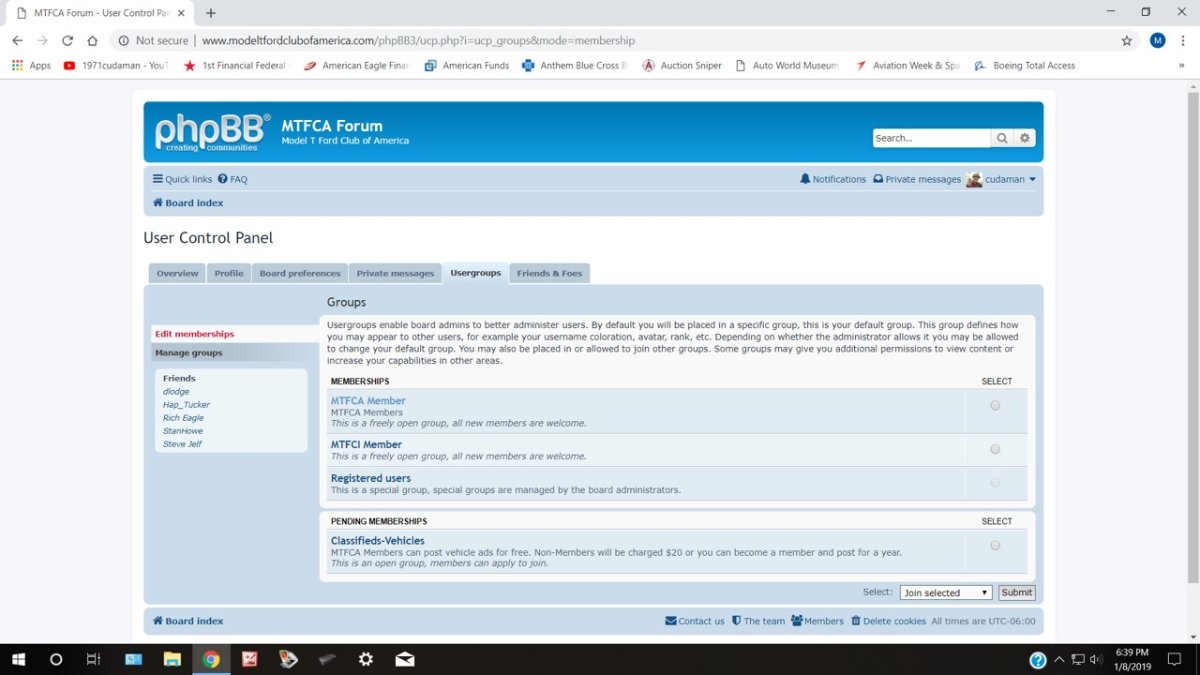This screenshot has width=1200, height=675.
Task: Open the Quick links menu
Action: point(183,179)
